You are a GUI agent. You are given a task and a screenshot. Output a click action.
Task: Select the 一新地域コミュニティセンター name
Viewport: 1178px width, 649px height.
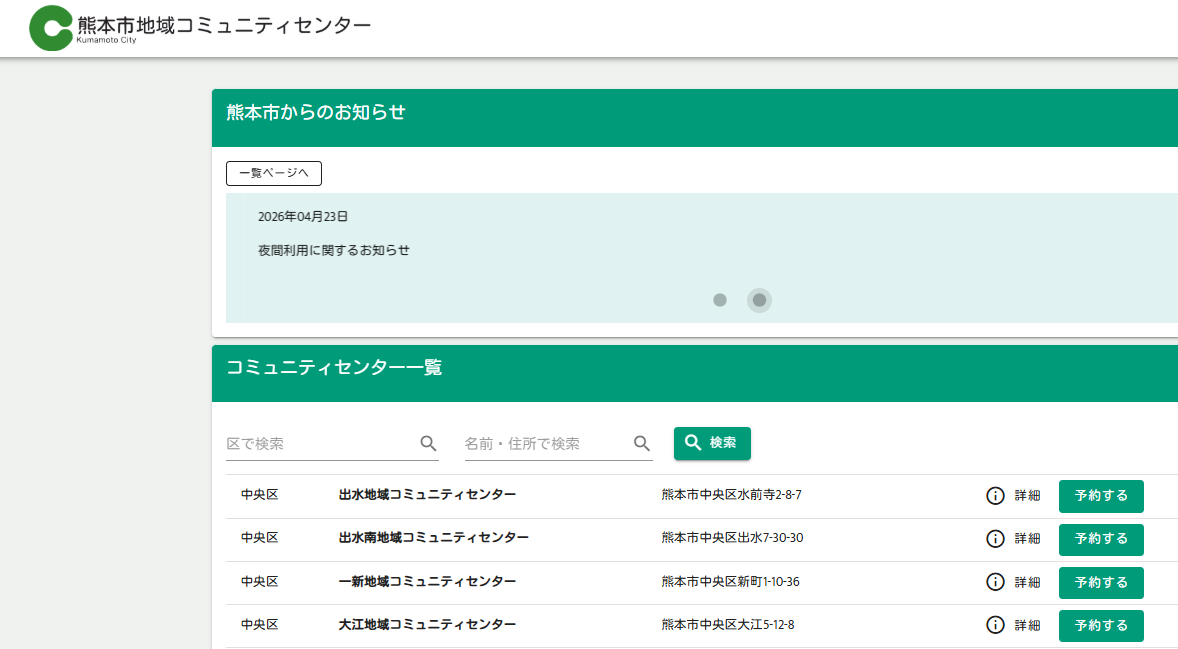click(427, 581)
